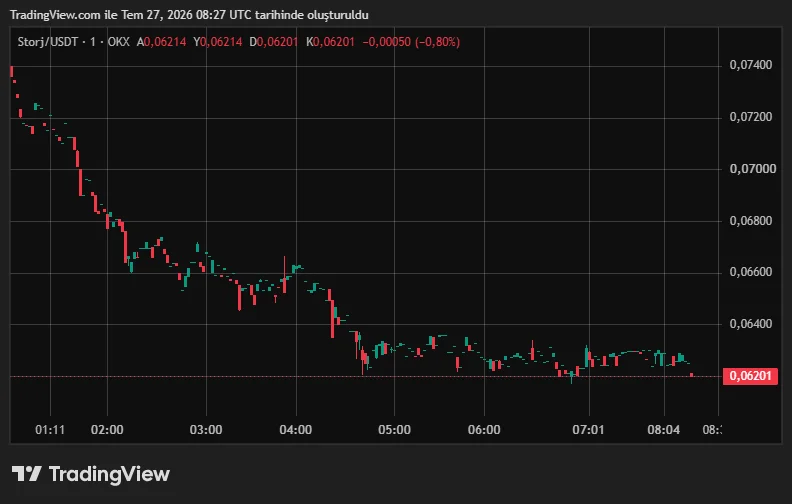Viewport: 792px width, 504px height.
Task: Click the -0,00050 (-0,80%) change value
Action: [411, 42]
